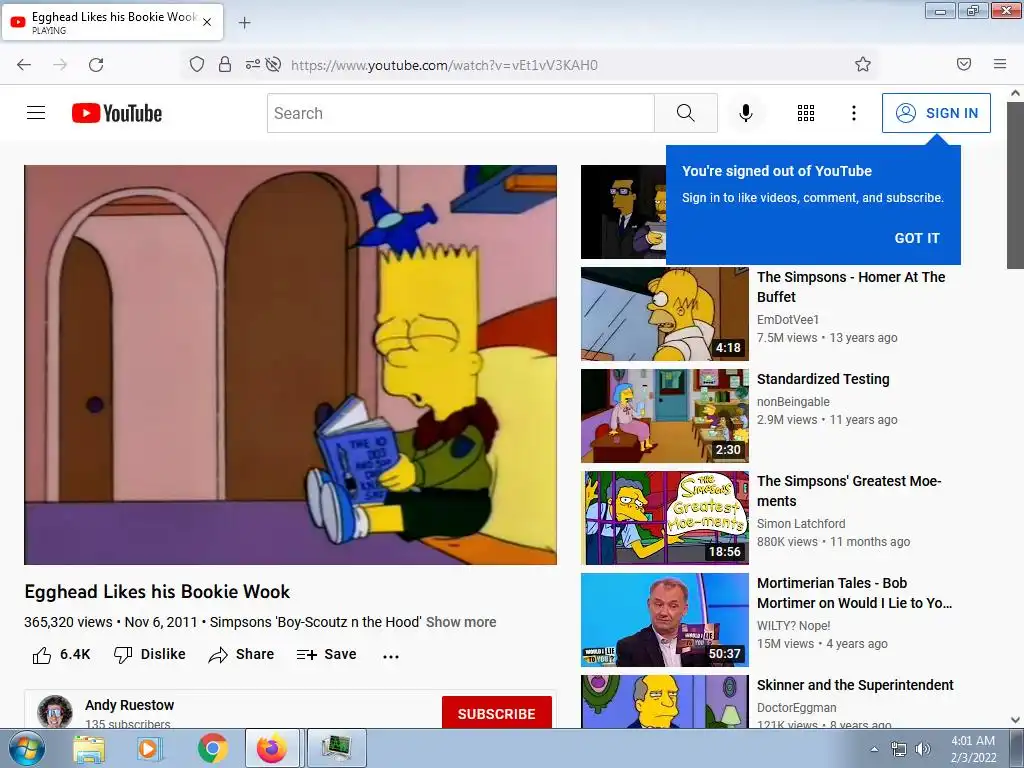Click Andy Ruestow's channel avatar
1024x768 pixels.
(x=54, y=712)
